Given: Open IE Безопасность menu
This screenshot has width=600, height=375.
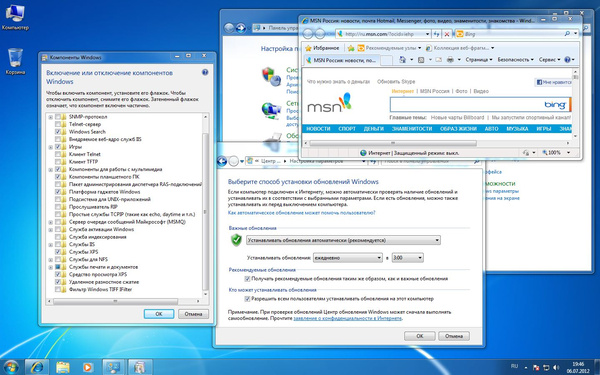Looking at the screenshot, I should click(x=515, y=60).
